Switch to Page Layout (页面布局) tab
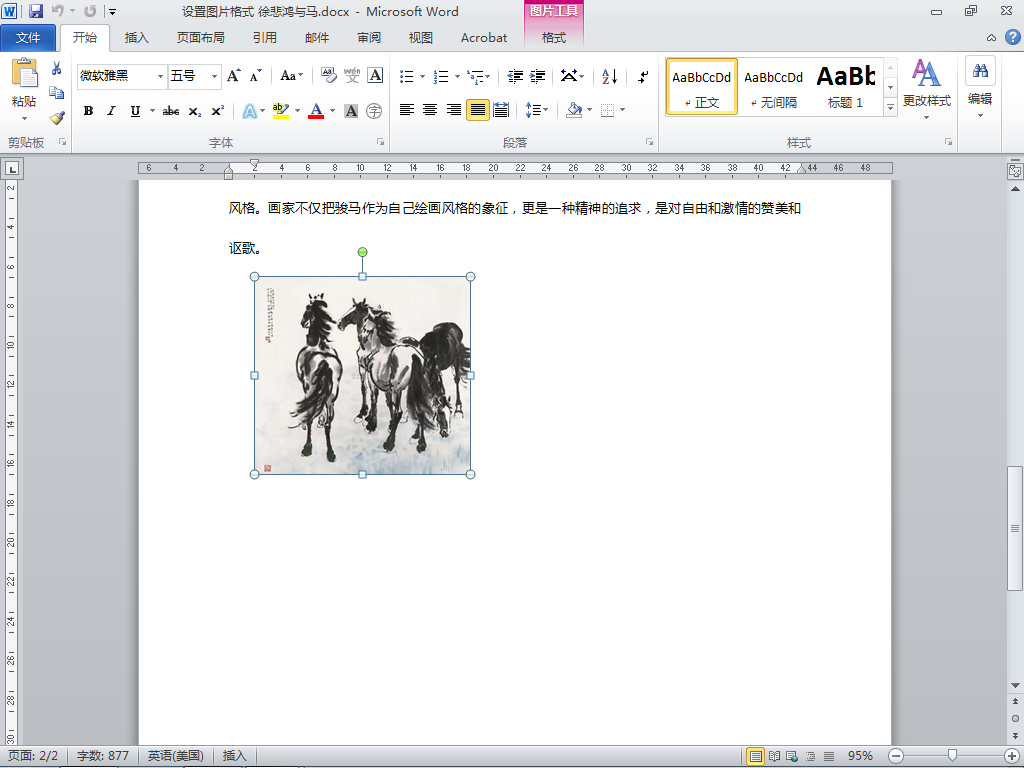The height and width of the screenshot is (768, 1024). tap(200, 38)
